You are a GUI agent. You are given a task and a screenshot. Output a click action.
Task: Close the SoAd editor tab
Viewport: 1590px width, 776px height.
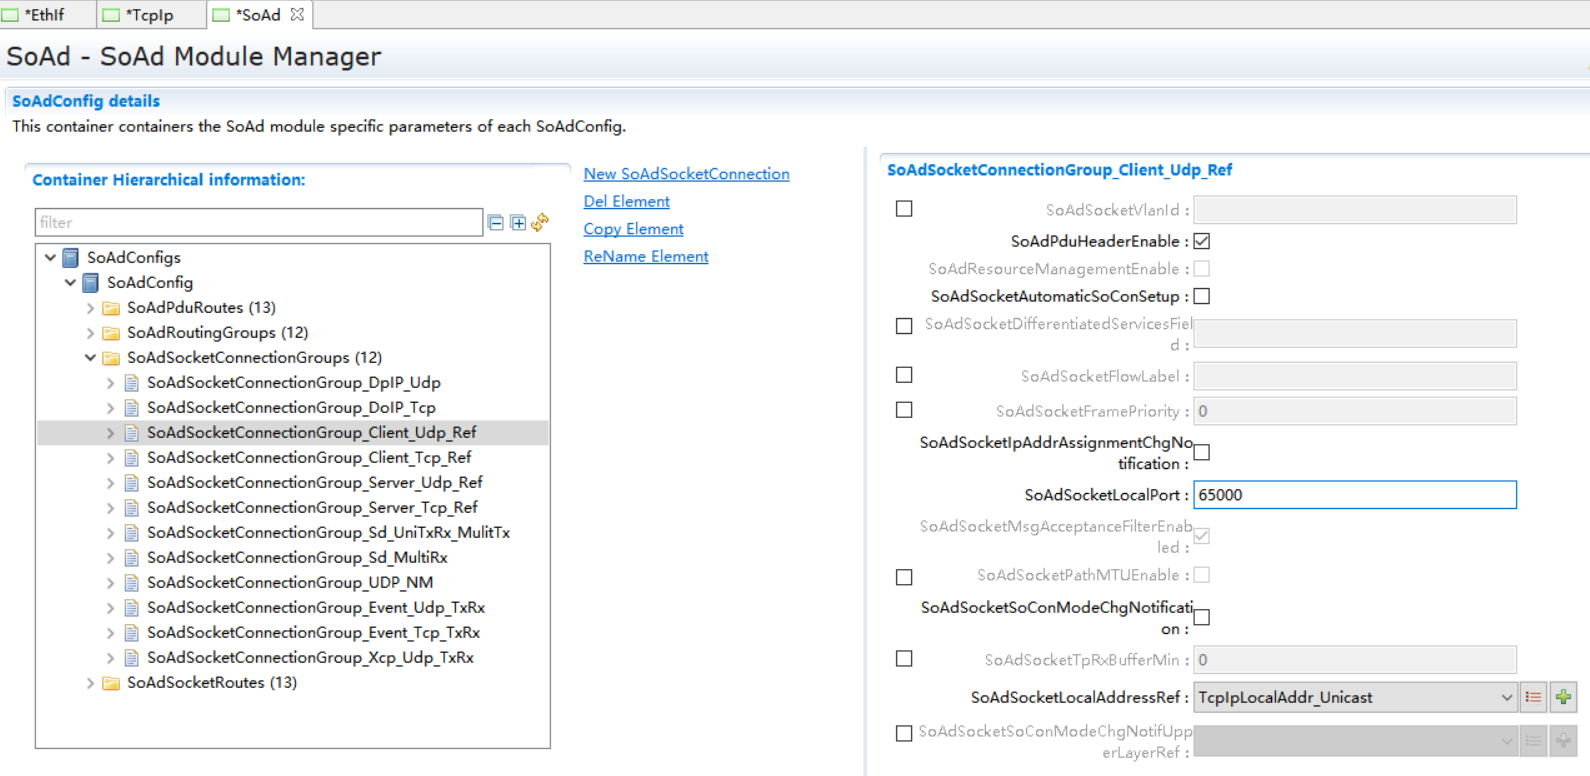tap(297, 15)
